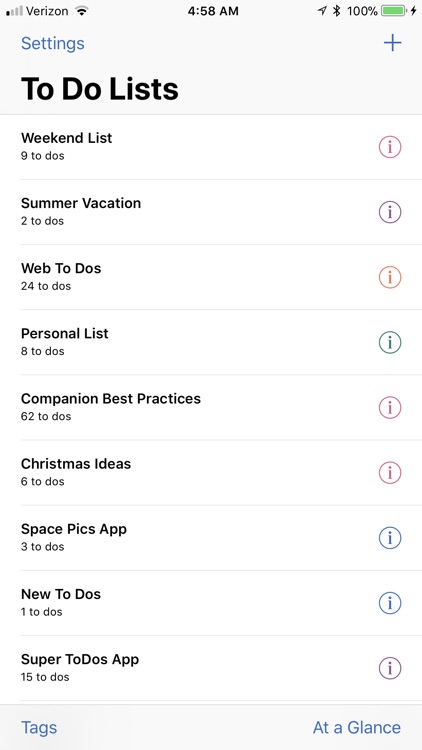422x750 pixels.
Task: Tap the battery indicator in status bar
Action: [x=394, y=11]
